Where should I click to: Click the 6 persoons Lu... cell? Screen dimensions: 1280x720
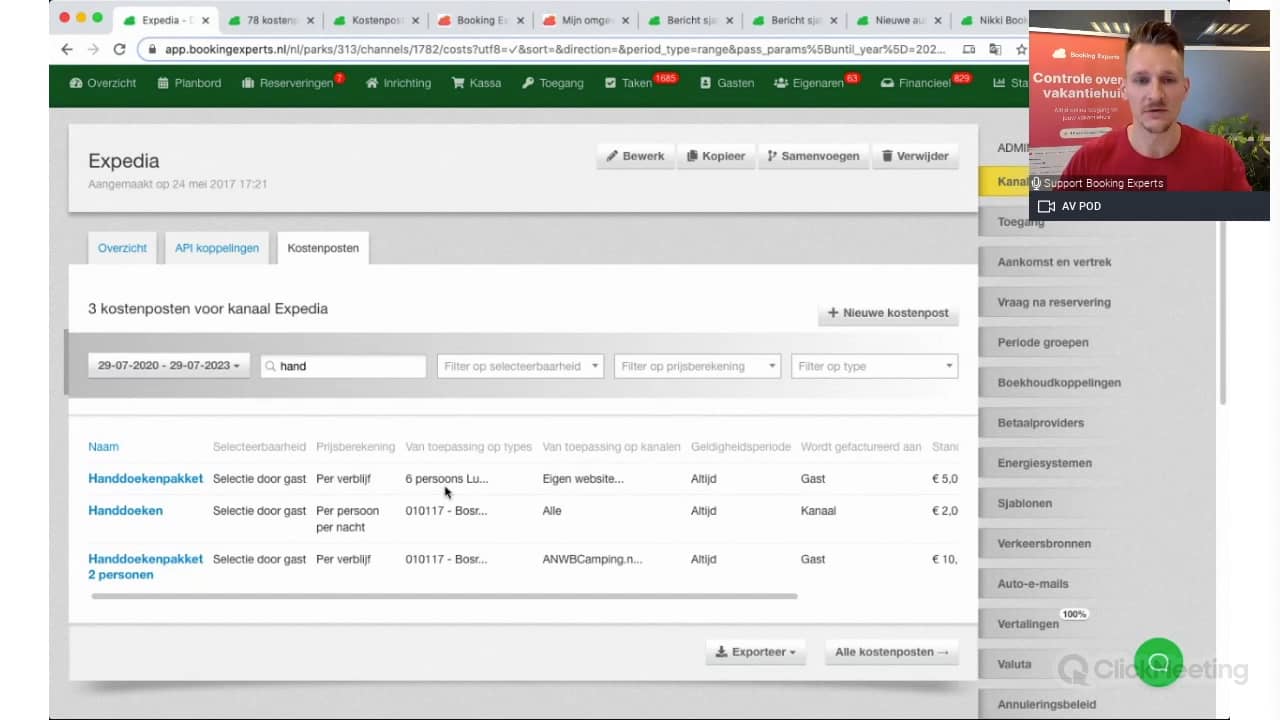[447, 479]
